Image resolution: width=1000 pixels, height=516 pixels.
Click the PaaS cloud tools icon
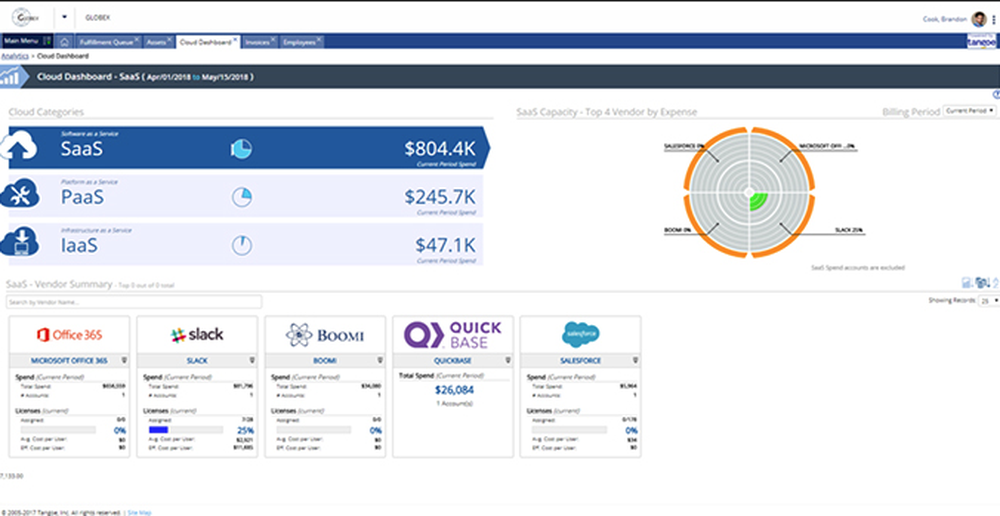tap(19, 195)
